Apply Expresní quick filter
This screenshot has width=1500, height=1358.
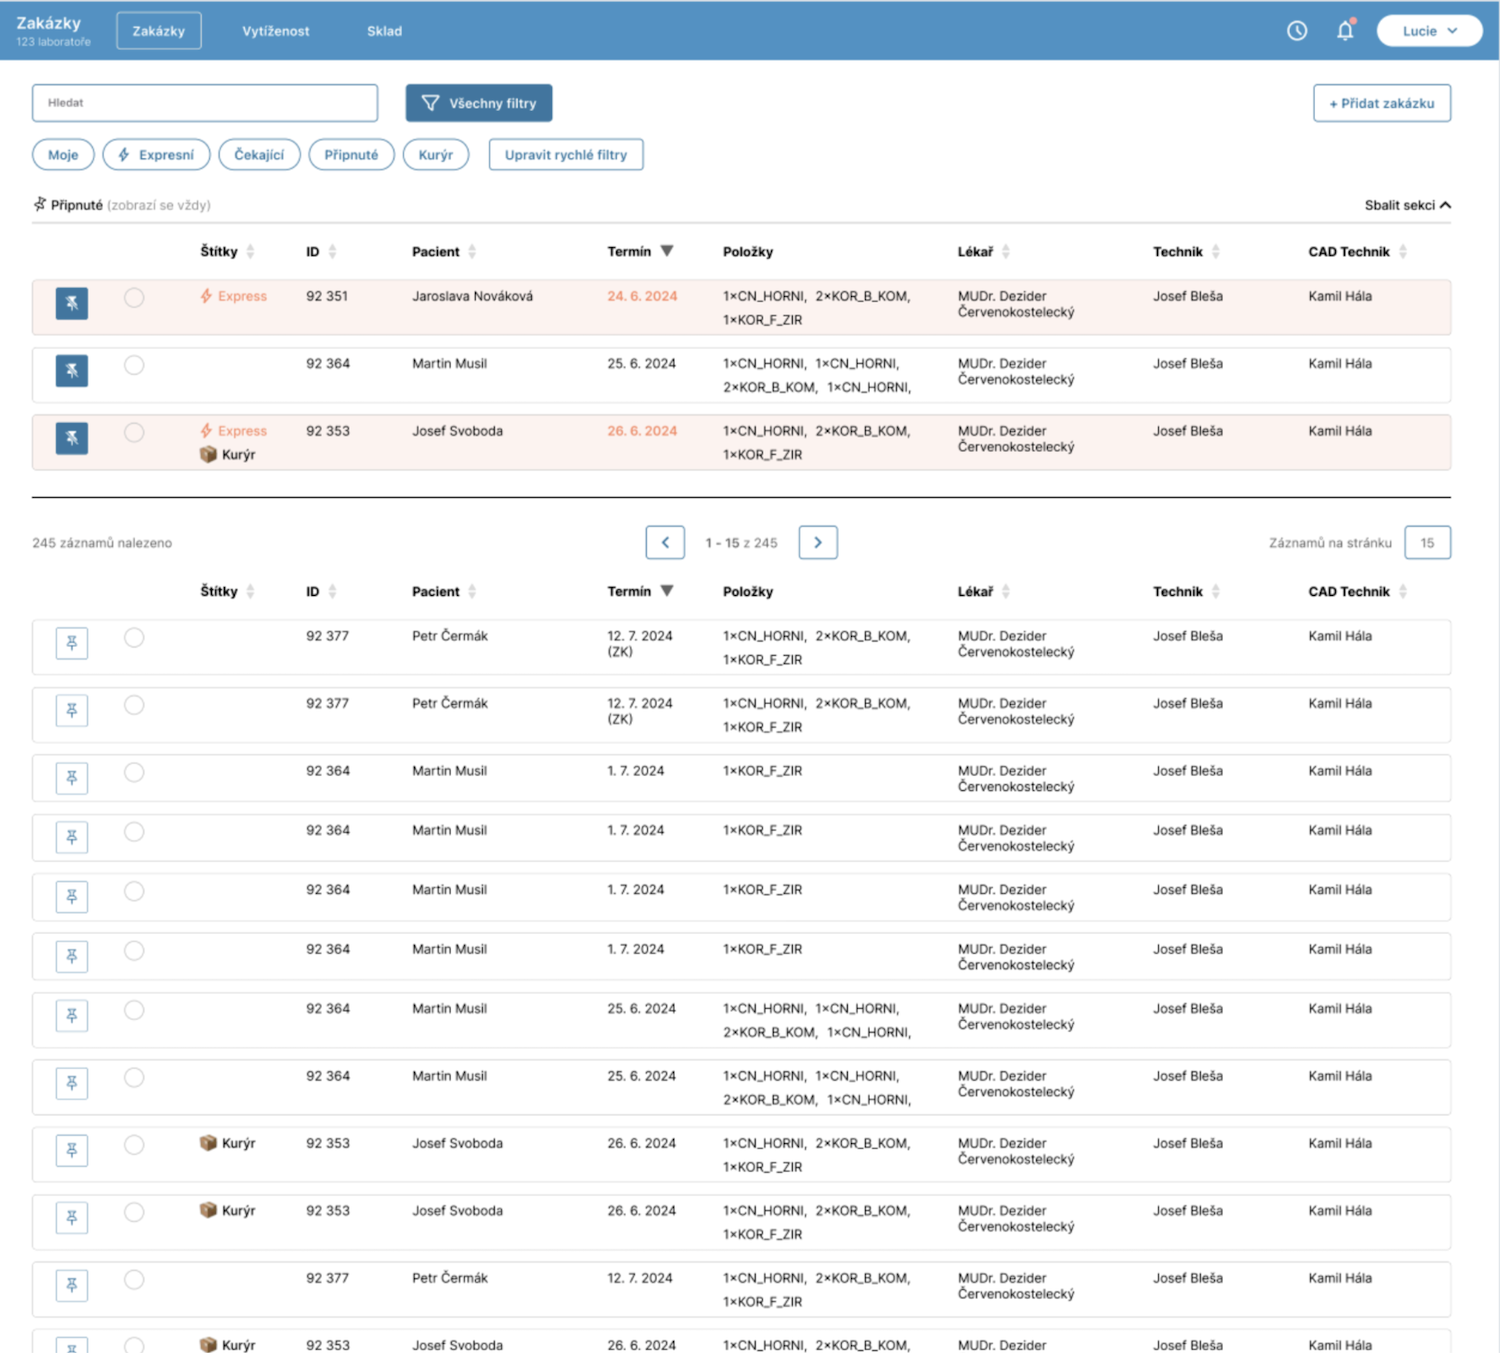click(x=156, y=155)
